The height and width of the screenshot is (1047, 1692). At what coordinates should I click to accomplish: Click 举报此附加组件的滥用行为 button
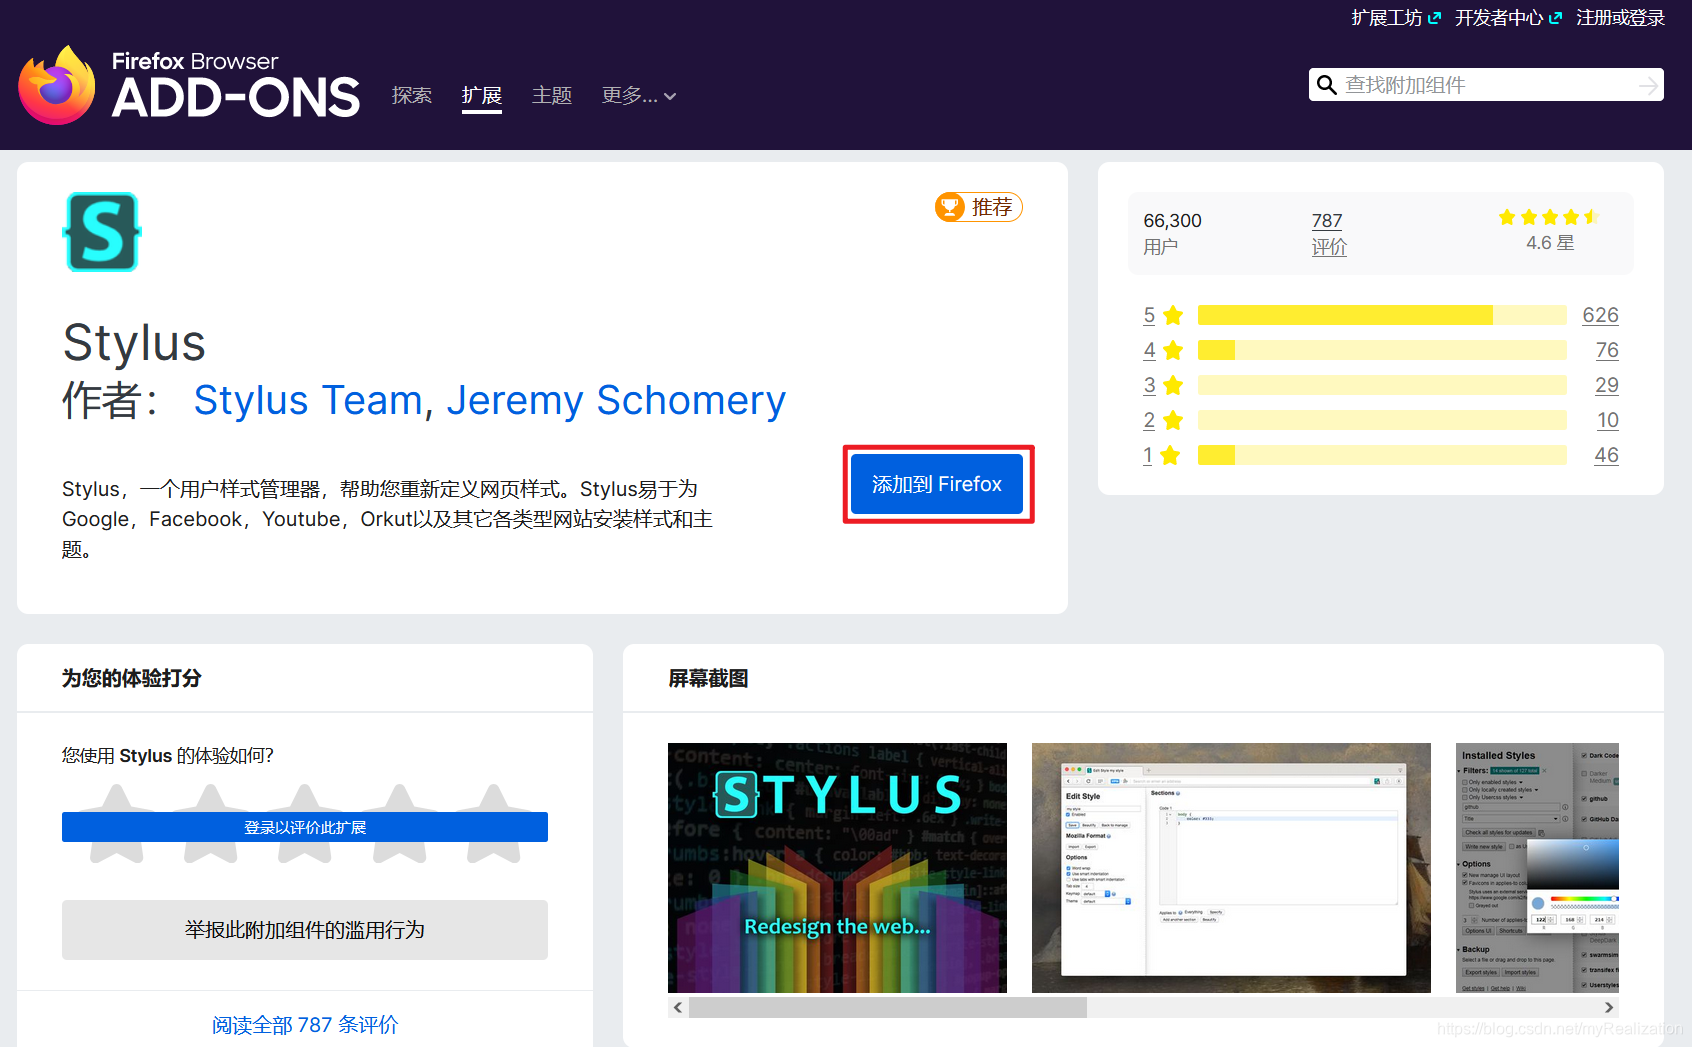pos(305,930)
